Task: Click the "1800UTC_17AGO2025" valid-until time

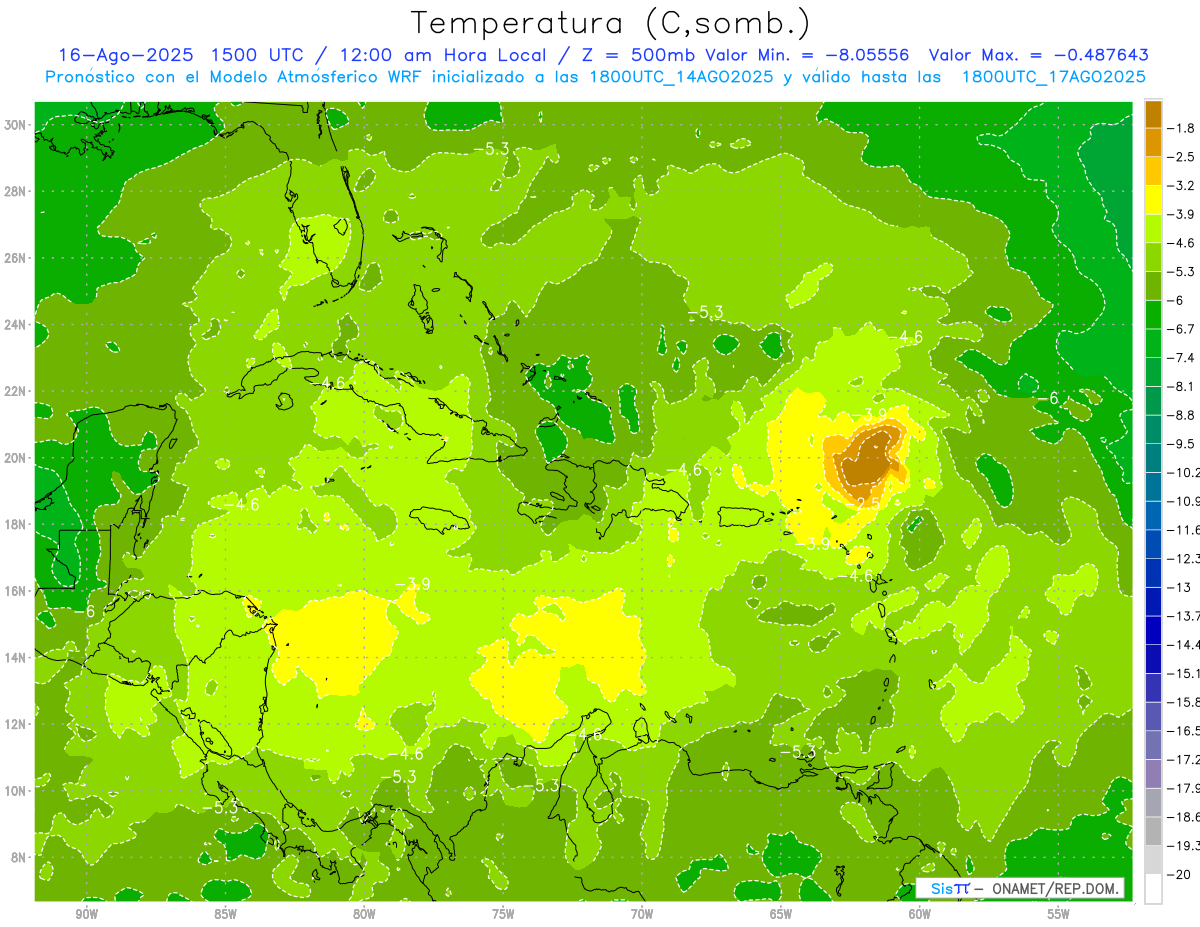Action: click(1053, 77)
